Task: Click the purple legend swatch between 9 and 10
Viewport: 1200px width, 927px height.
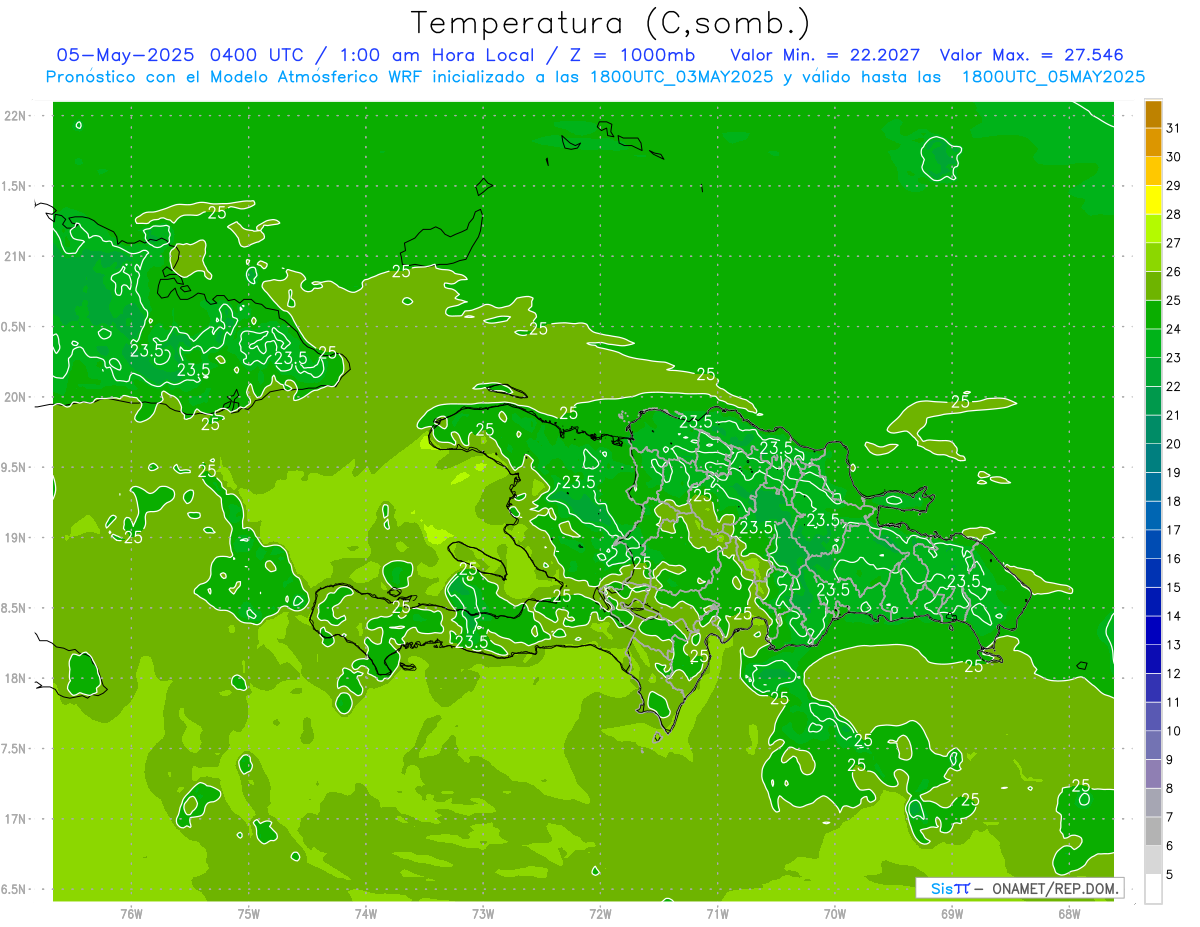Action: pyautogui.click(x=1153, y=745)
